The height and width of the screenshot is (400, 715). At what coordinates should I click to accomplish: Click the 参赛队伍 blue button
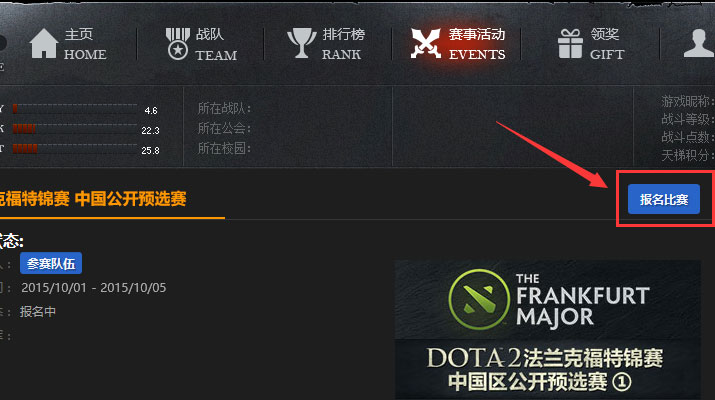coord(51,263)
